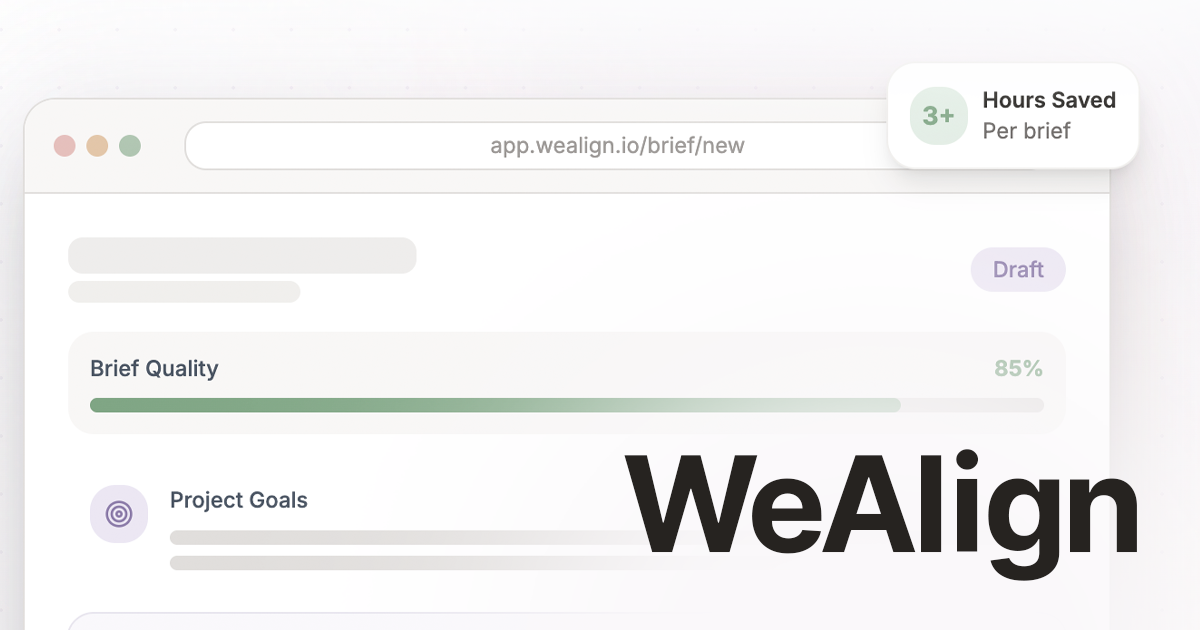
Task: Click the yellow window dot
Action: coord(97,146)
